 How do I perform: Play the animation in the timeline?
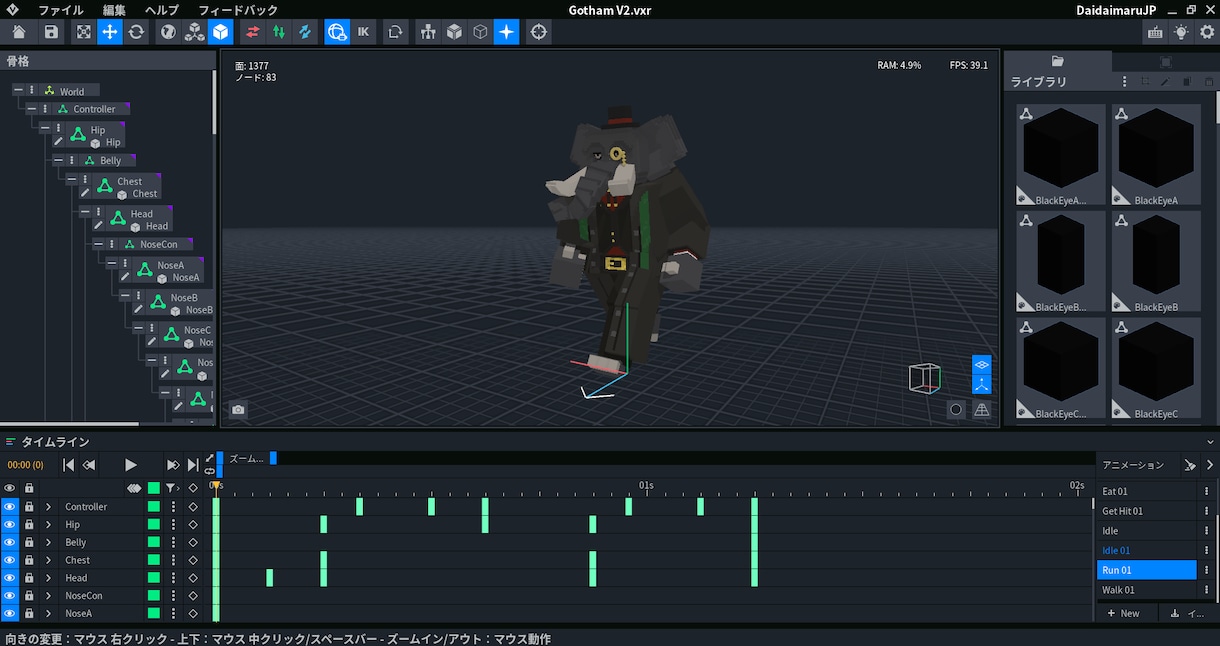tap(130, 465)
